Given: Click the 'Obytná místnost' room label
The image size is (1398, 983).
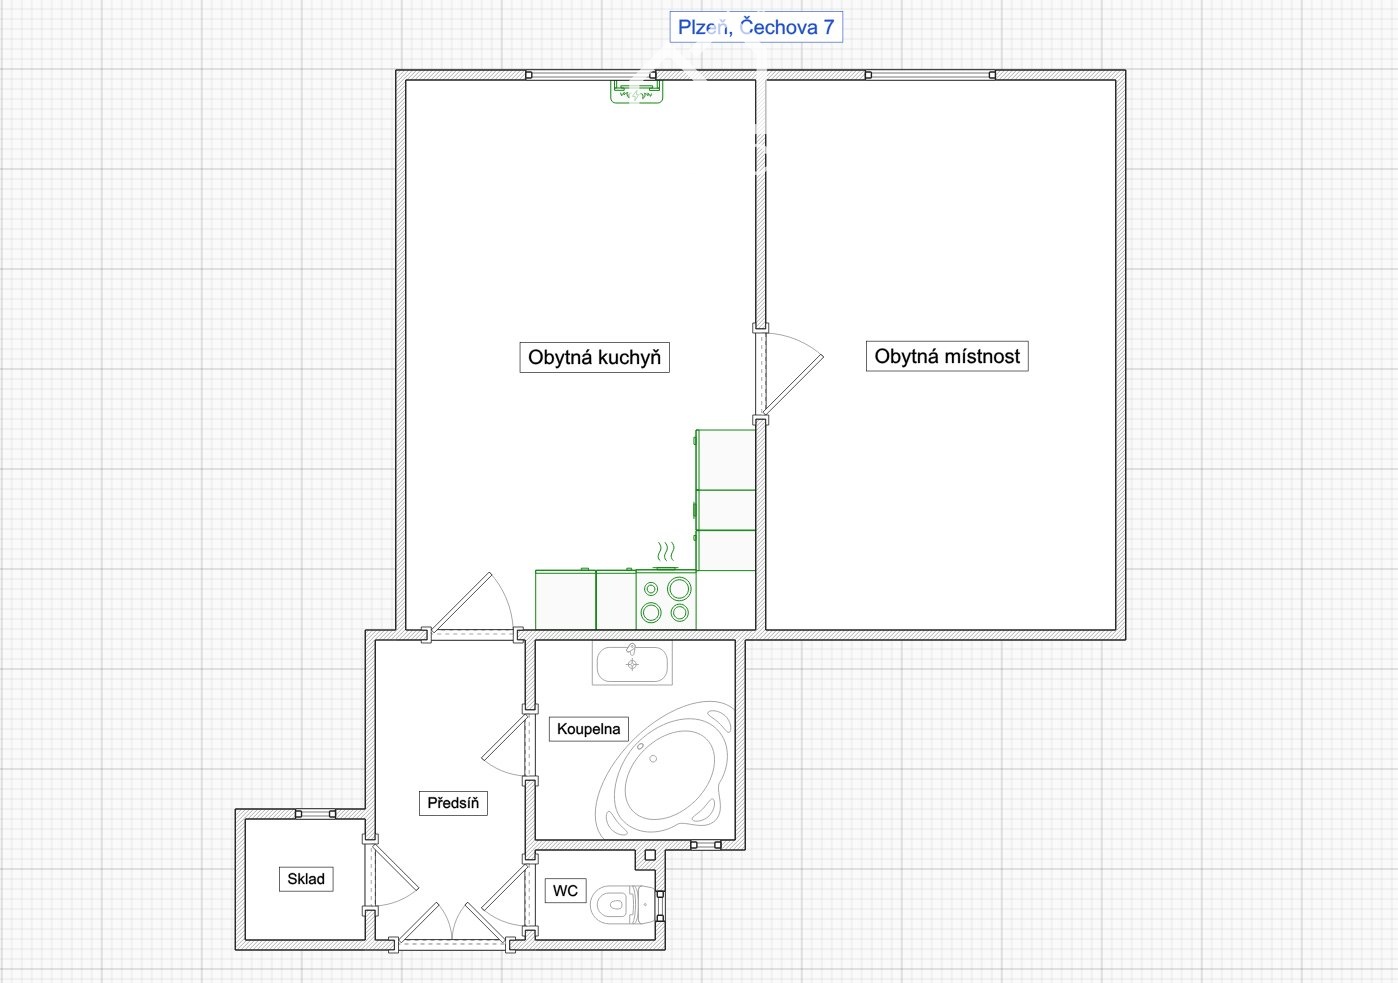Looking at the screenshot, I should coord(946,356).
